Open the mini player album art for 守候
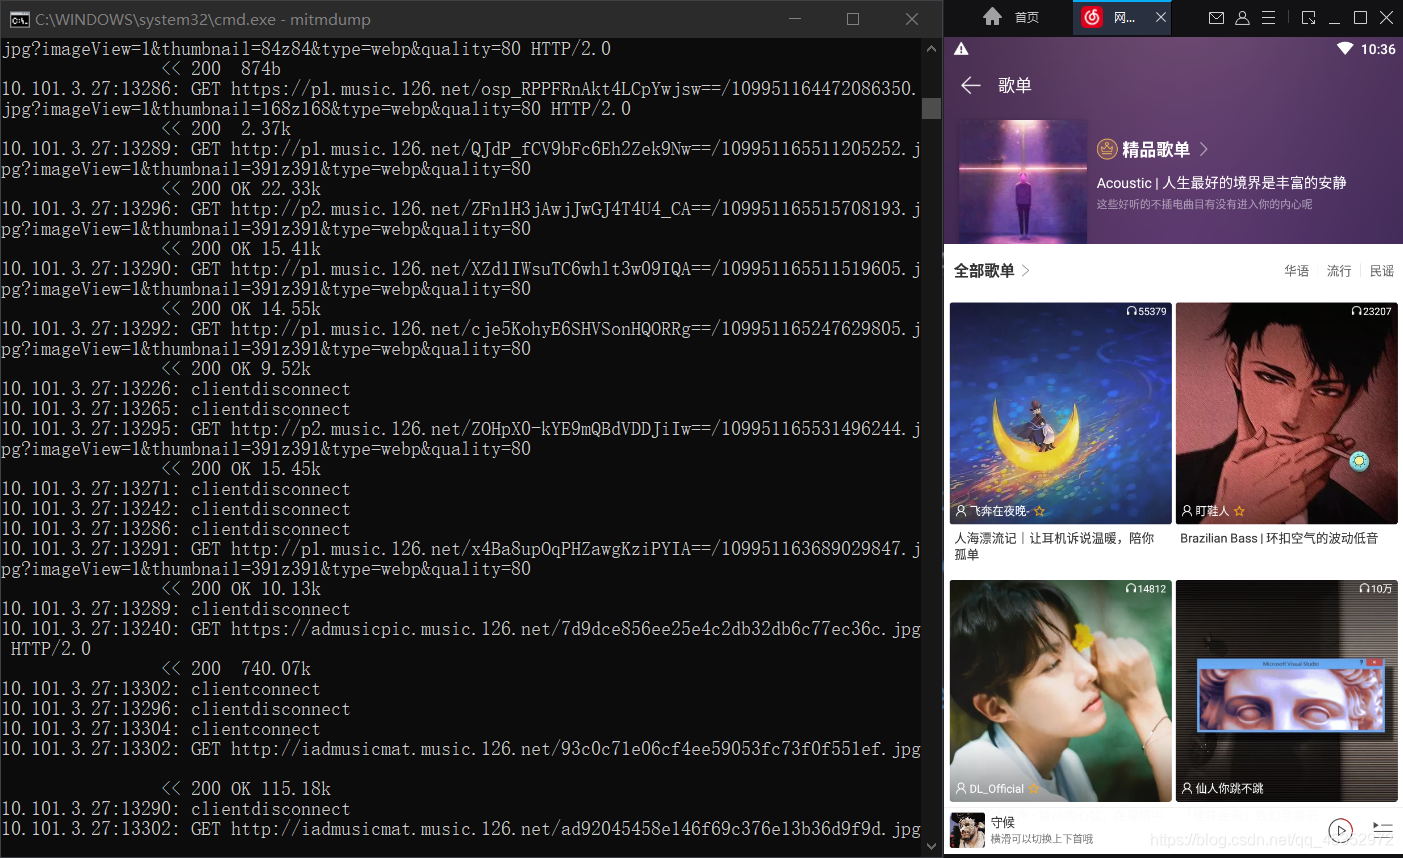 click(x=967, y=830)
